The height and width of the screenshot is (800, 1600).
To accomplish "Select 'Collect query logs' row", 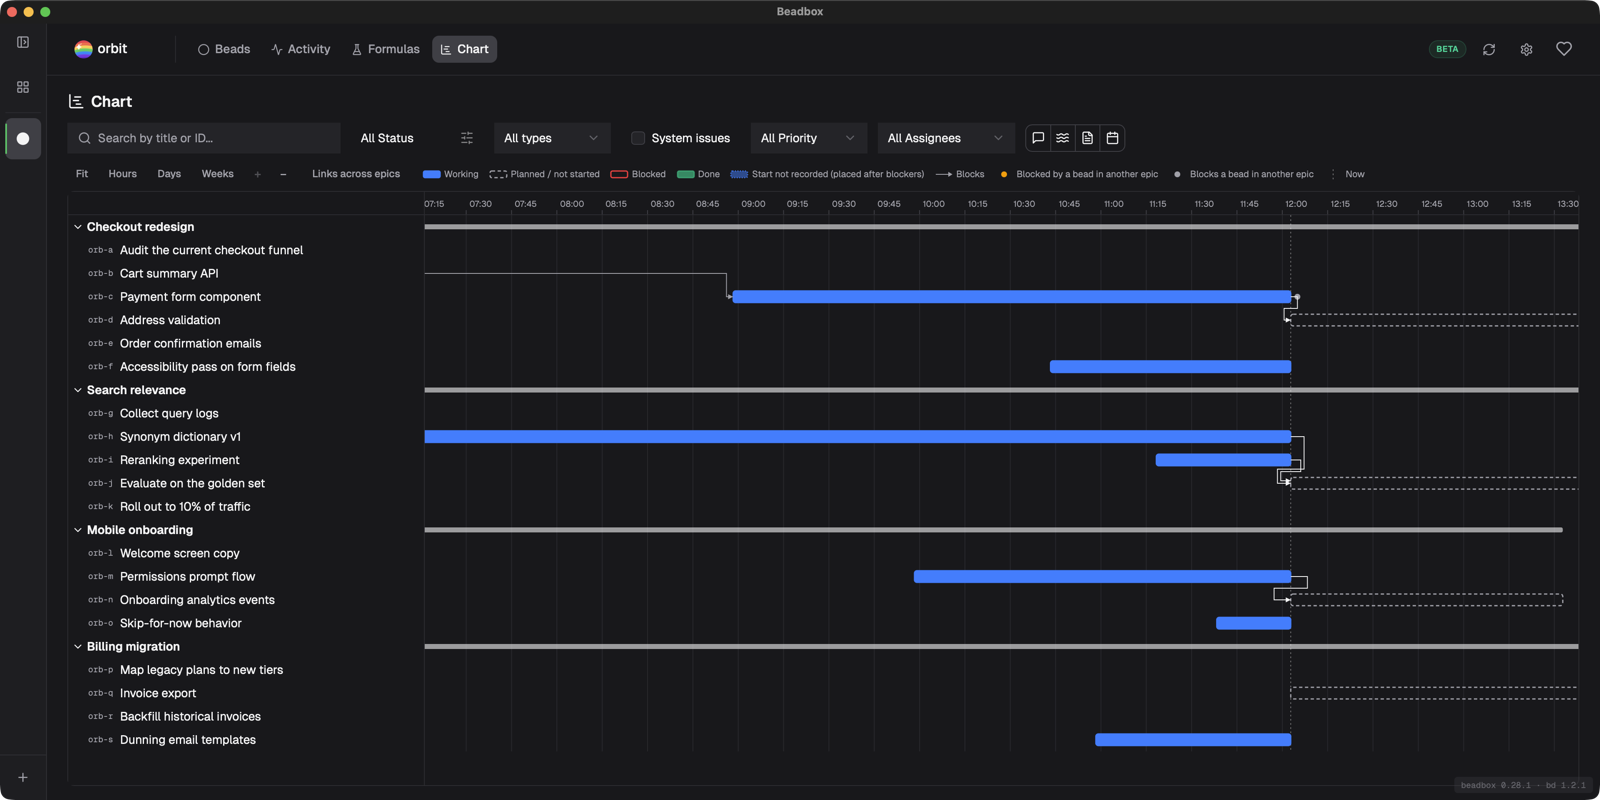I will (x=246, y=413).
